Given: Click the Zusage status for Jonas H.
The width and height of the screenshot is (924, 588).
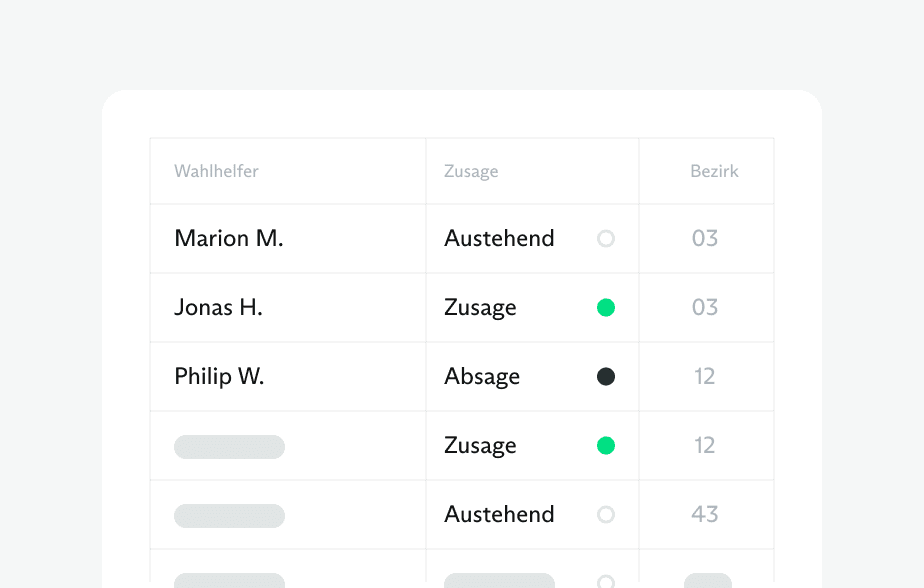Looking at the screenshot, I should (x=480, y=308).
